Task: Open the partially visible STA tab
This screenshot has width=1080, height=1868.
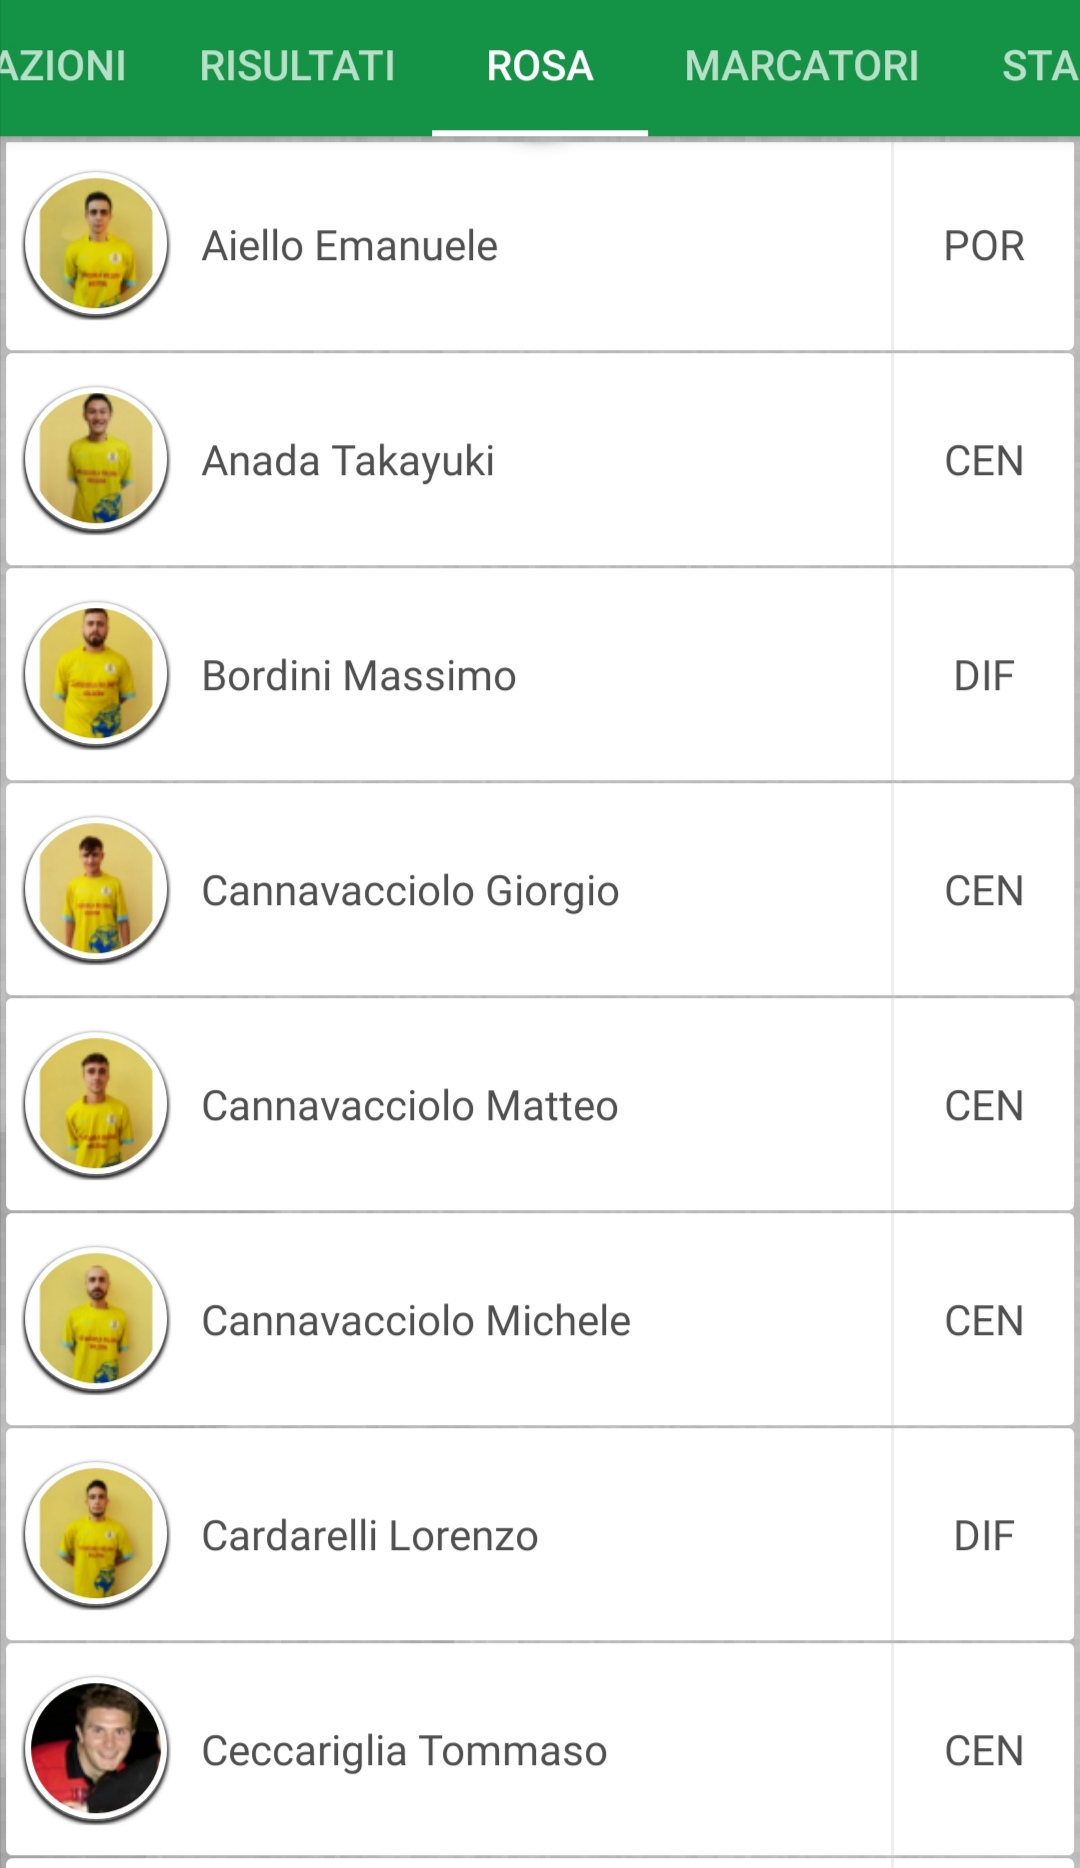Action: [1040, 66]
